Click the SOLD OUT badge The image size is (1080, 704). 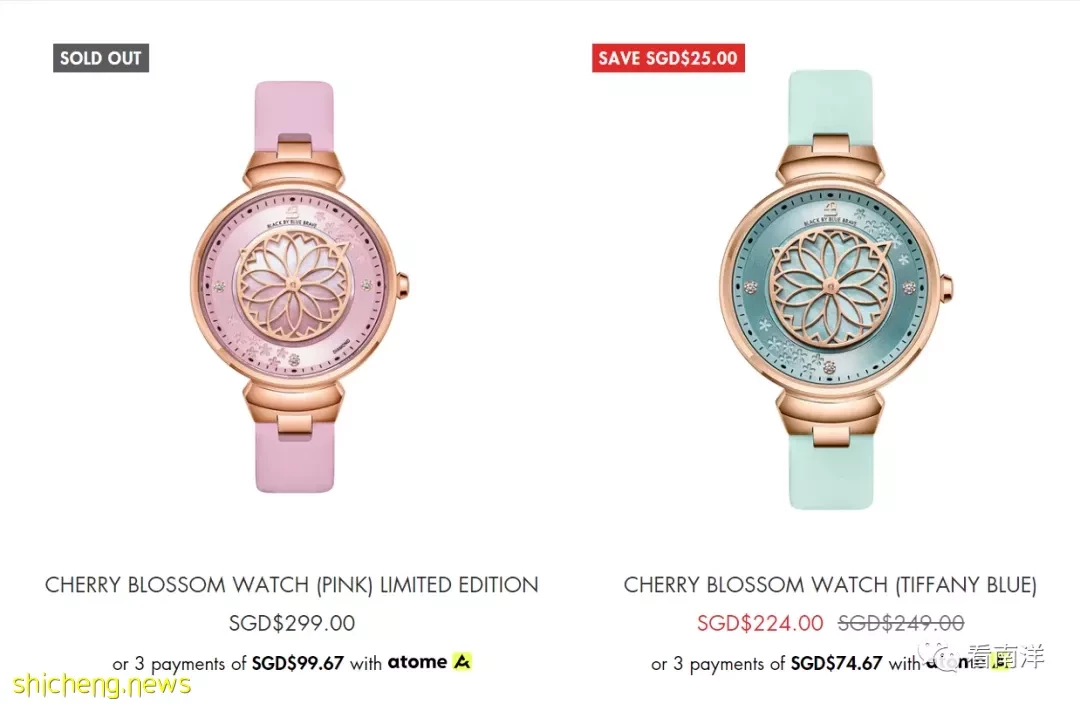tap(101, 58)
